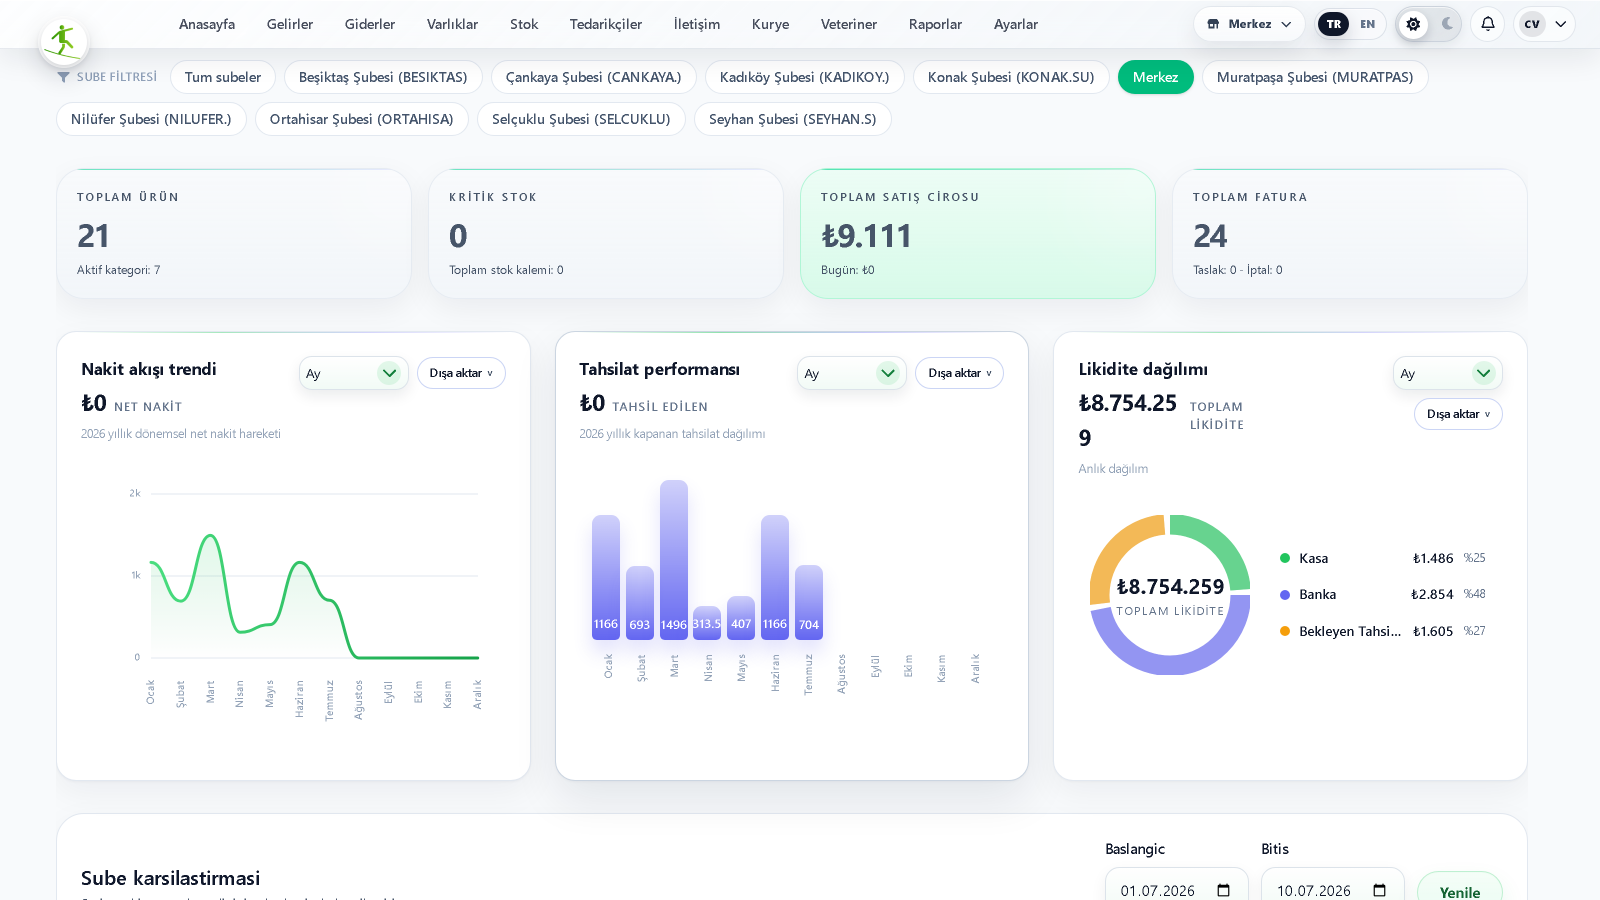
Task: Click the store icon in Merkez selector
Action: pyautogui.click(x=1213, y=24)
